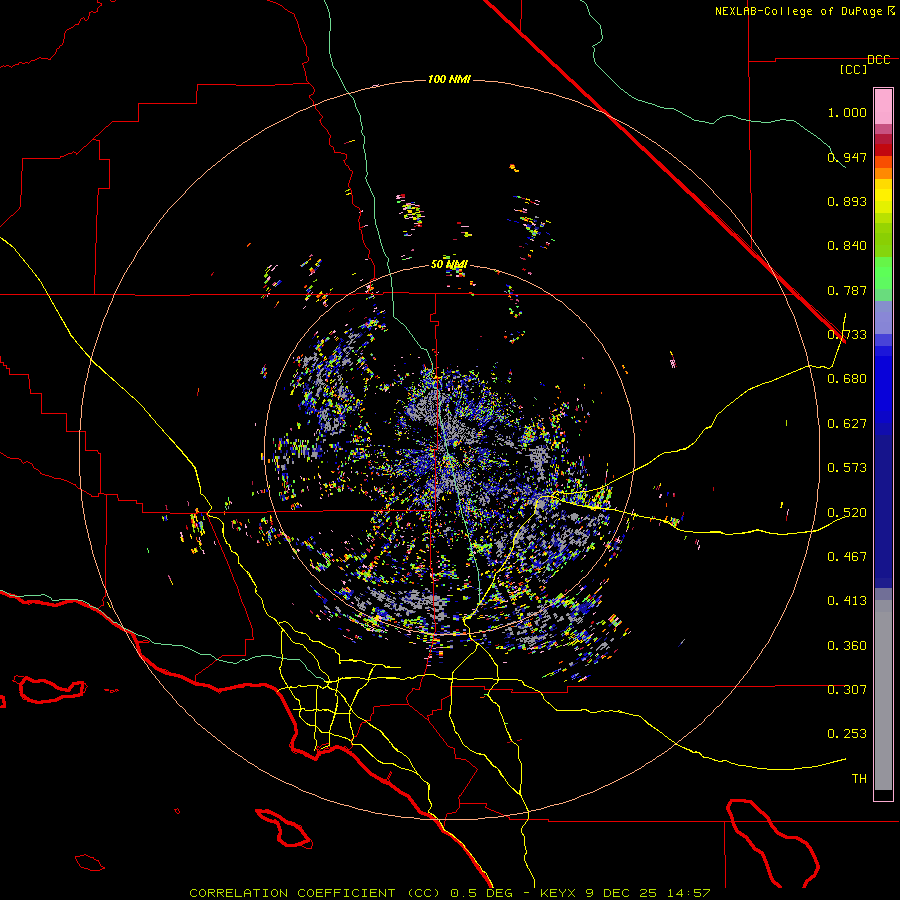Click the 100 NMI range ring label
Image resolution: width=900 pixels, height=900 pixels.
(x=449, y=79)
